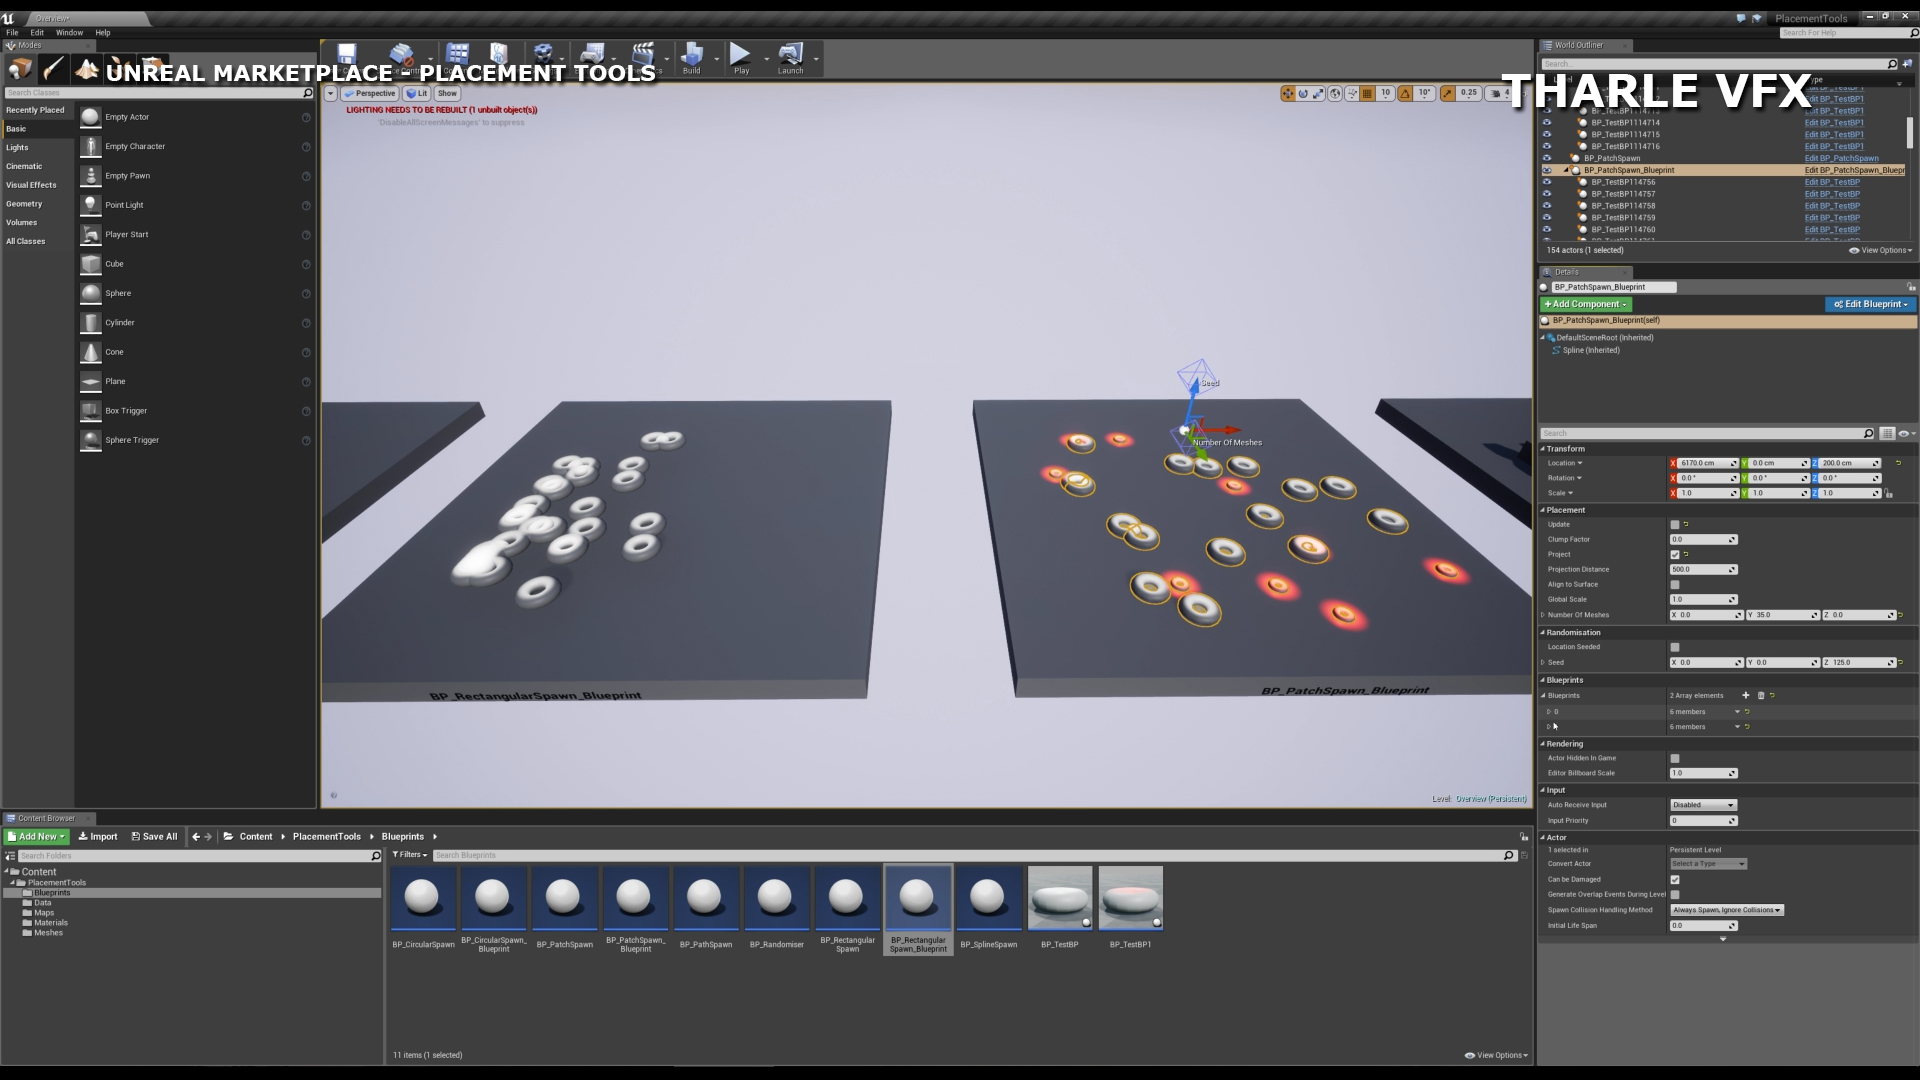Reset Location to default arrow

pos(1898,463)
